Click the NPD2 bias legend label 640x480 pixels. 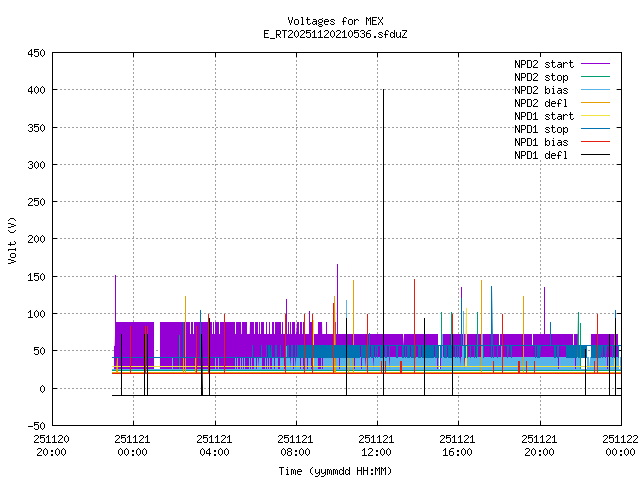click(542, 90)
